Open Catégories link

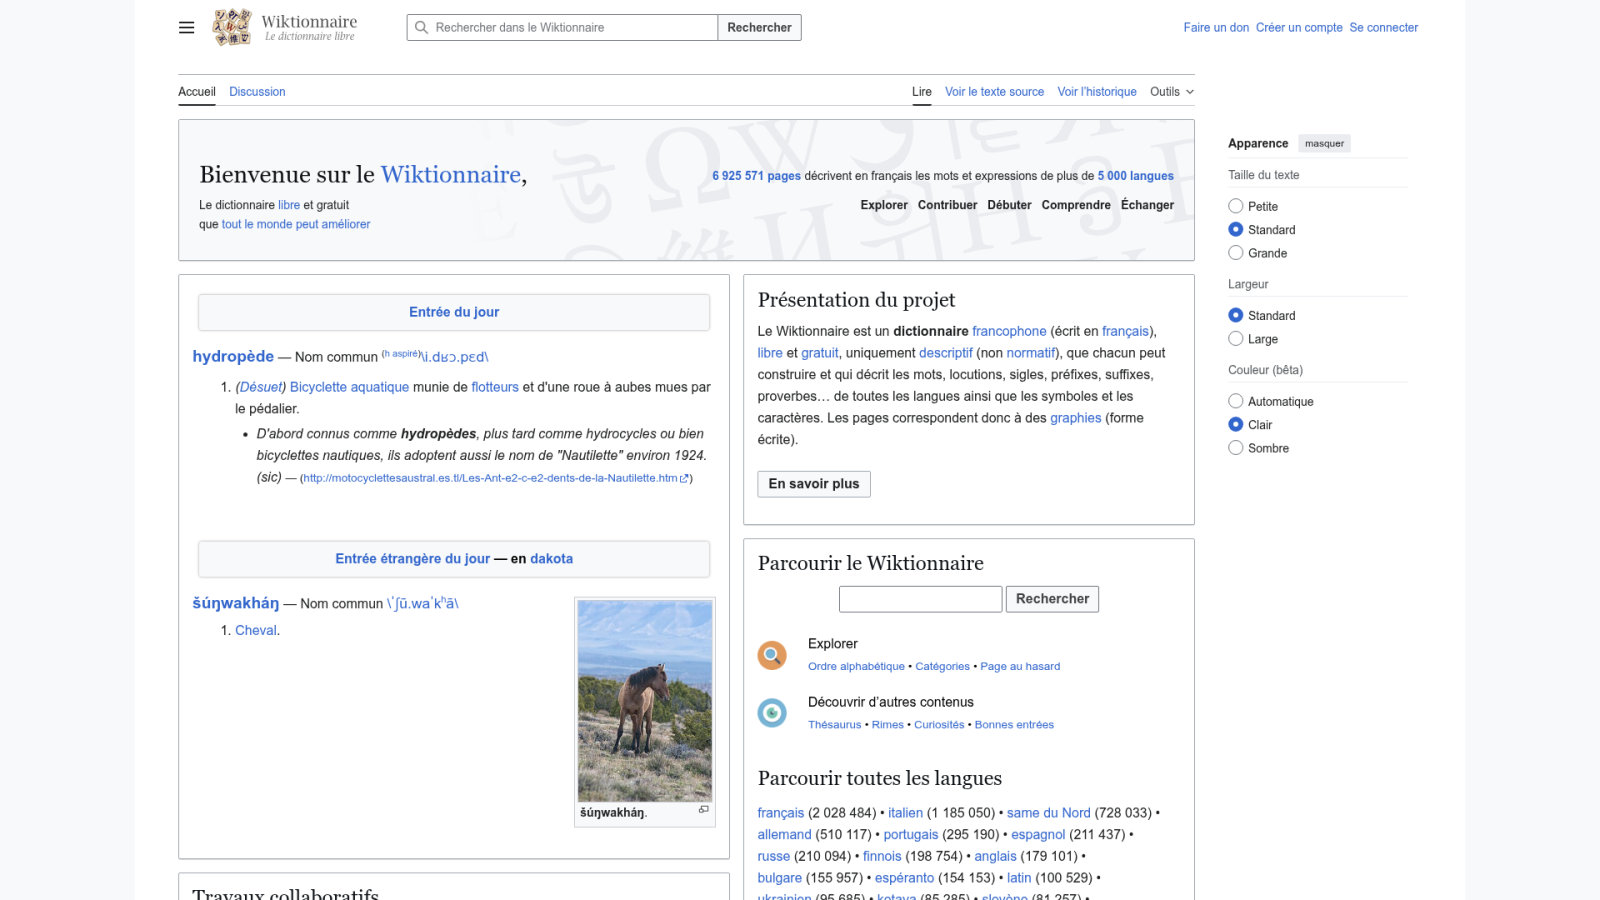click(x=942, y=666)
